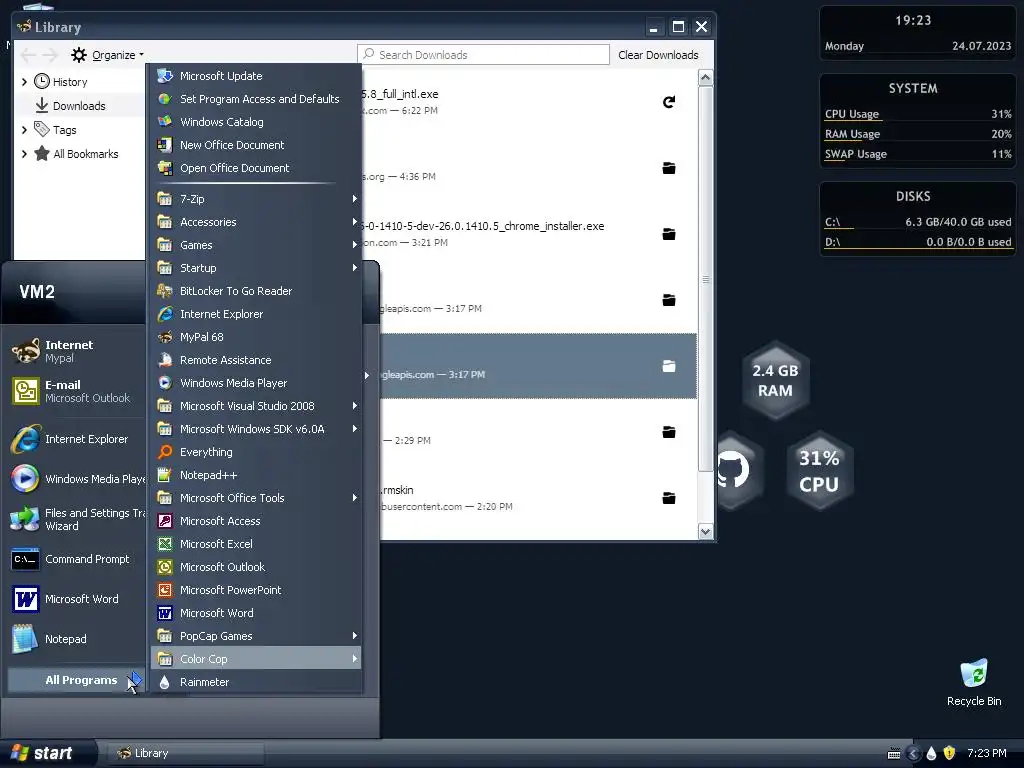Click the GitHub hexagon widget on desktop

pos(735,470)
